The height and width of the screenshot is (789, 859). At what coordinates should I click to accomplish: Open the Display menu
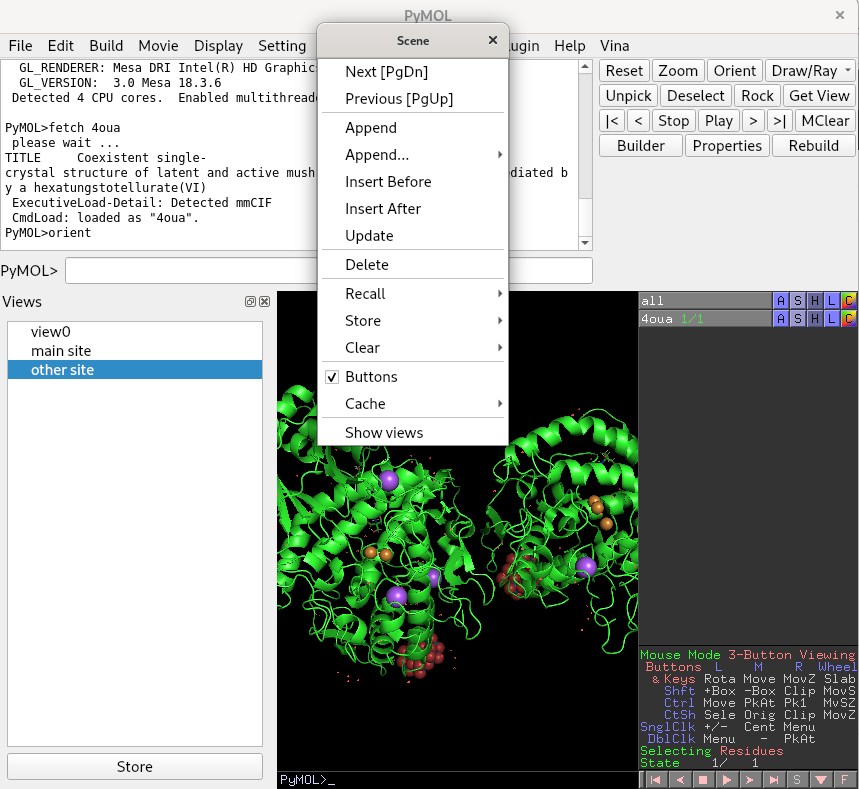point(218,46)
